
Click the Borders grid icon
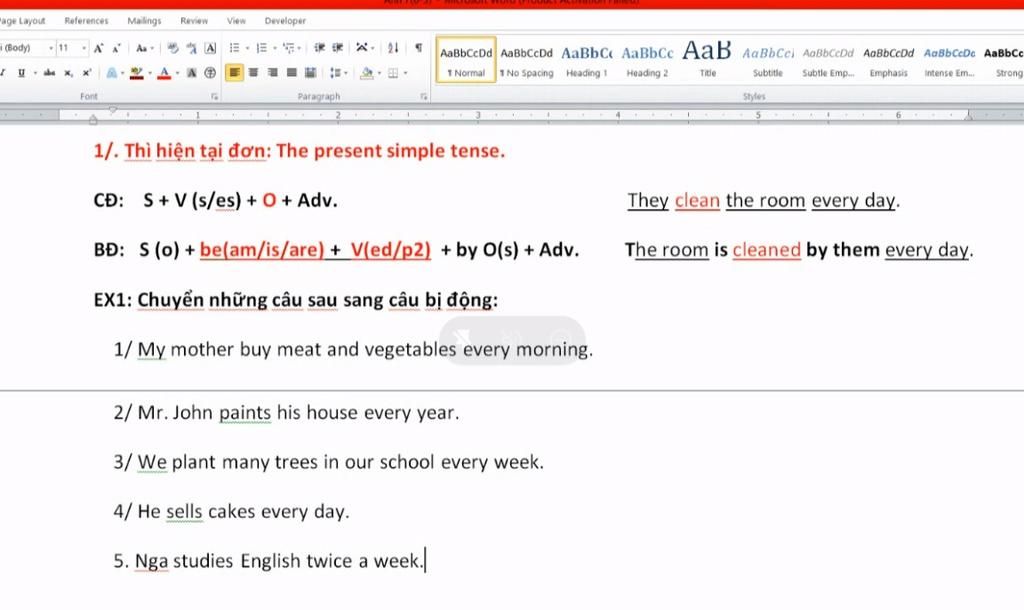point(393,73)
